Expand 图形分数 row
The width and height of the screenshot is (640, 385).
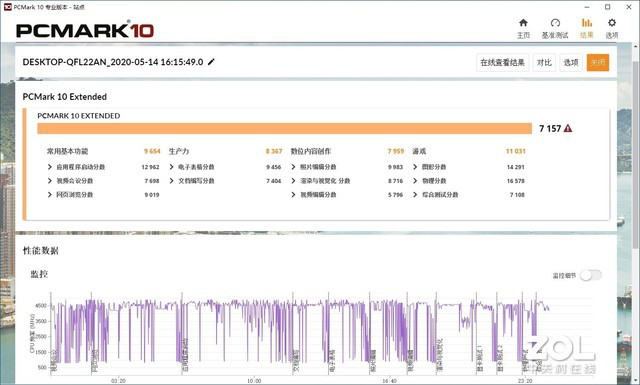[415, 167]
